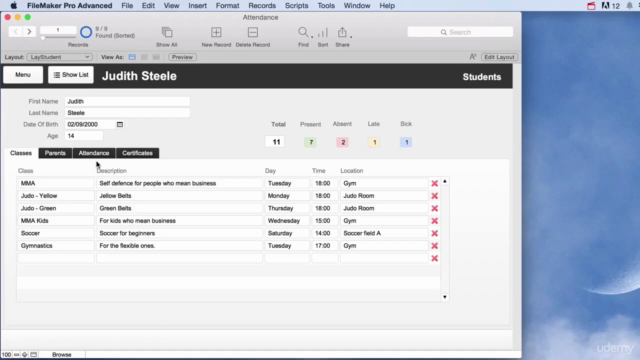Open the Date Of Birth calendar picker

[x=120, y=124]
